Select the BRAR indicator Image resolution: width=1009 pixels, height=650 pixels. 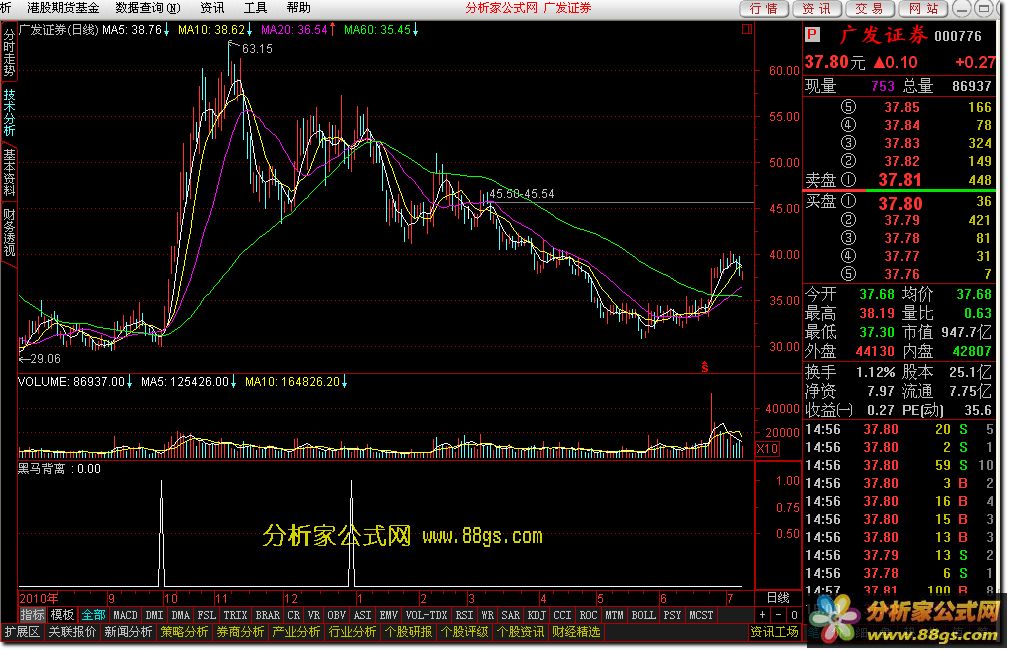tap(268, 615)
